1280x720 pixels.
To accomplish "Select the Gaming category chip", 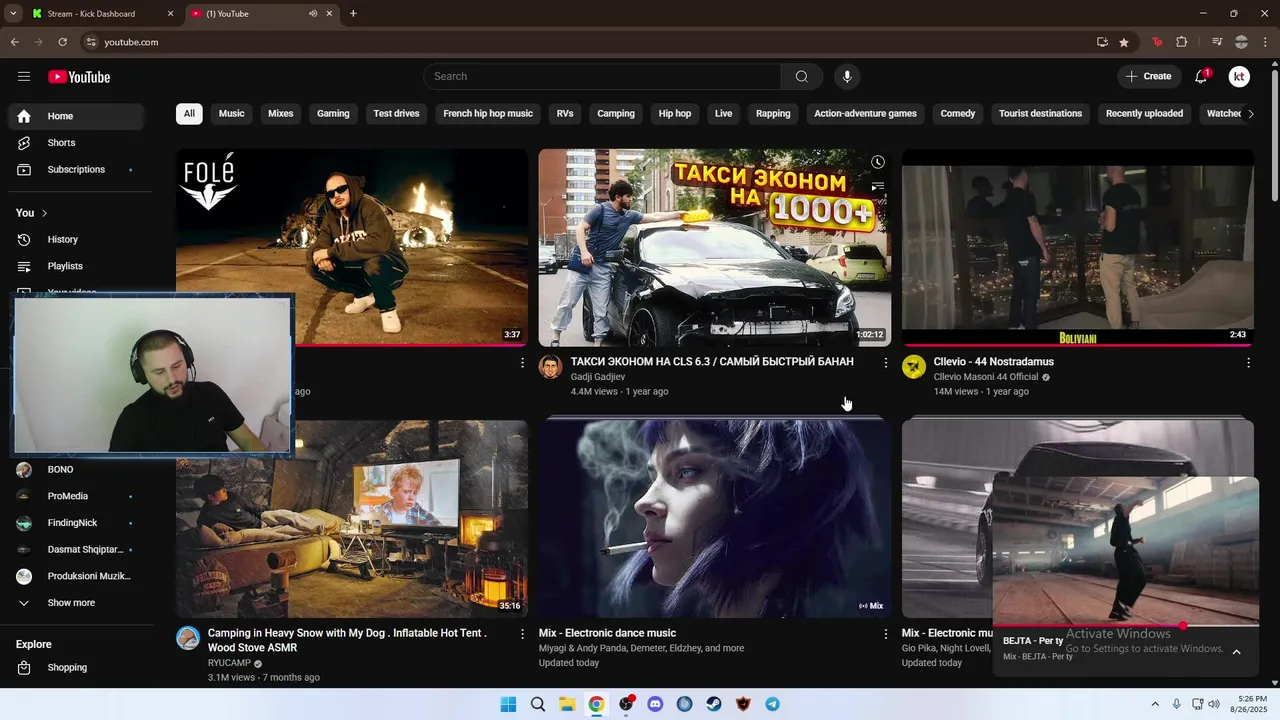I will (333, 114).
